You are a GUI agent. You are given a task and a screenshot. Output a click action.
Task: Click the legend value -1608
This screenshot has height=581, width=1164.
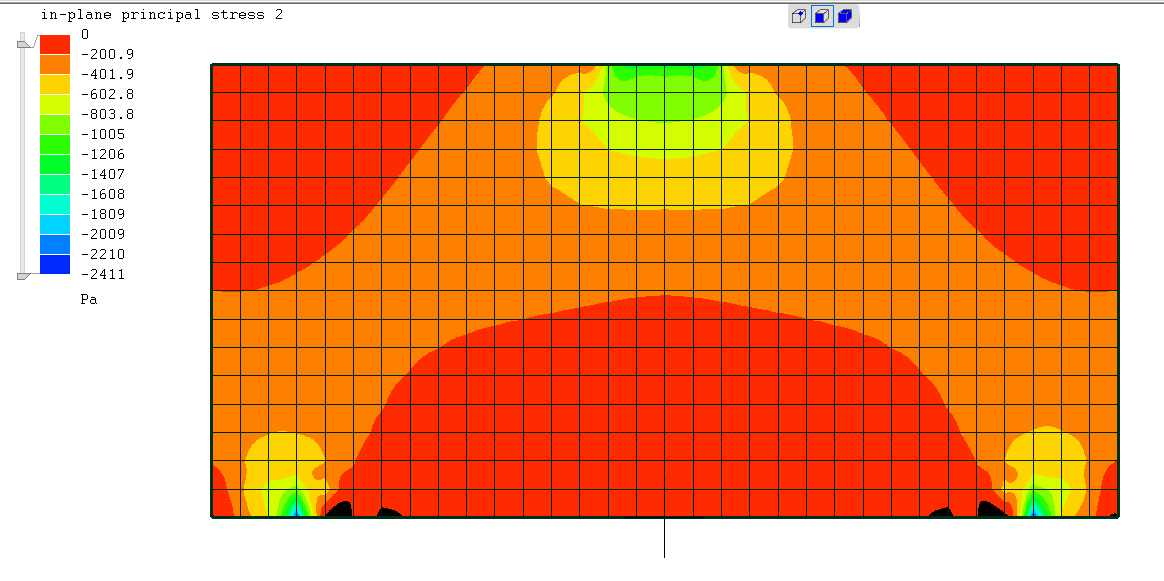coord(103,194)
